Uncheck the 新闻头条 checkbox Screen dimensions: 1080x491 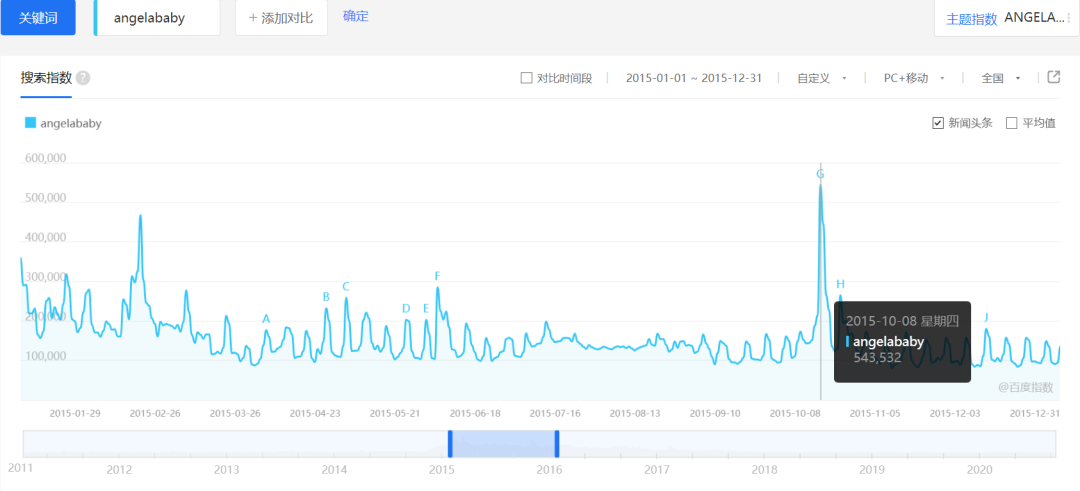938,123
